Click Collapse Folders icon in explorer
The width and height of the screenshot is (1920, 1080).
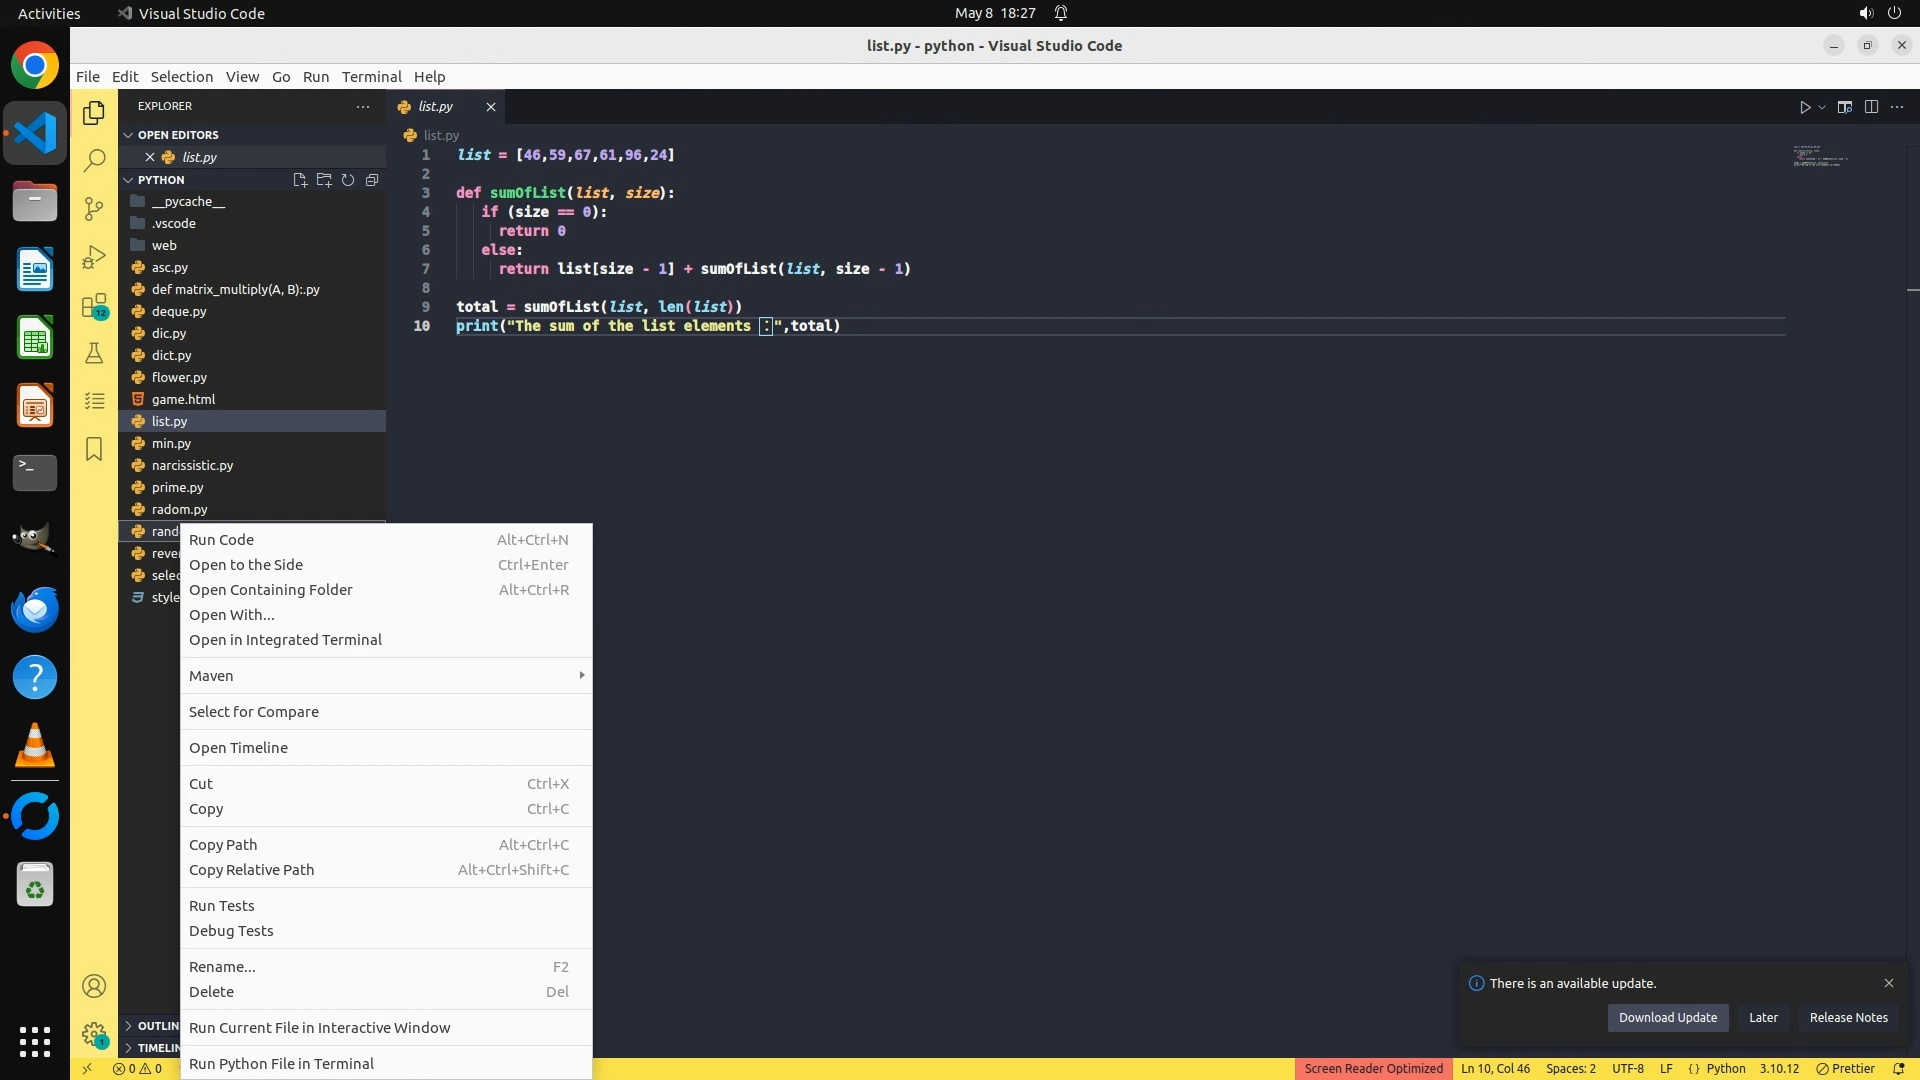pos(372,180)
